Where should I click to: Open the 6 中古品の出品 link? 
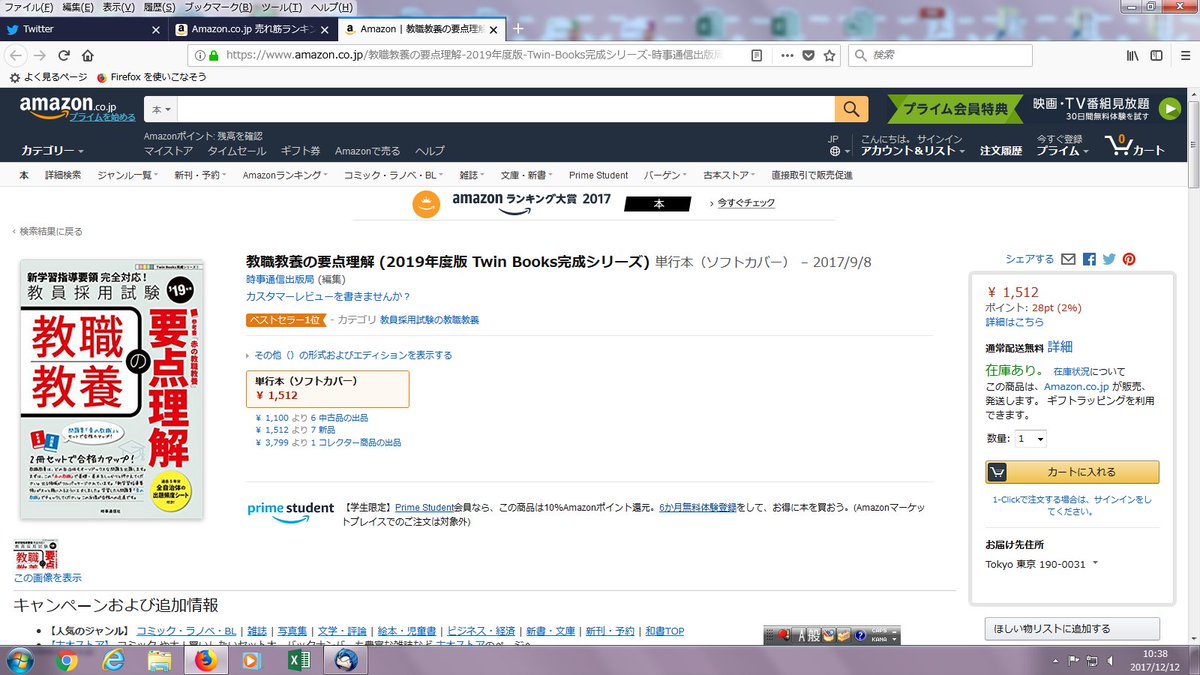(339, 417)
